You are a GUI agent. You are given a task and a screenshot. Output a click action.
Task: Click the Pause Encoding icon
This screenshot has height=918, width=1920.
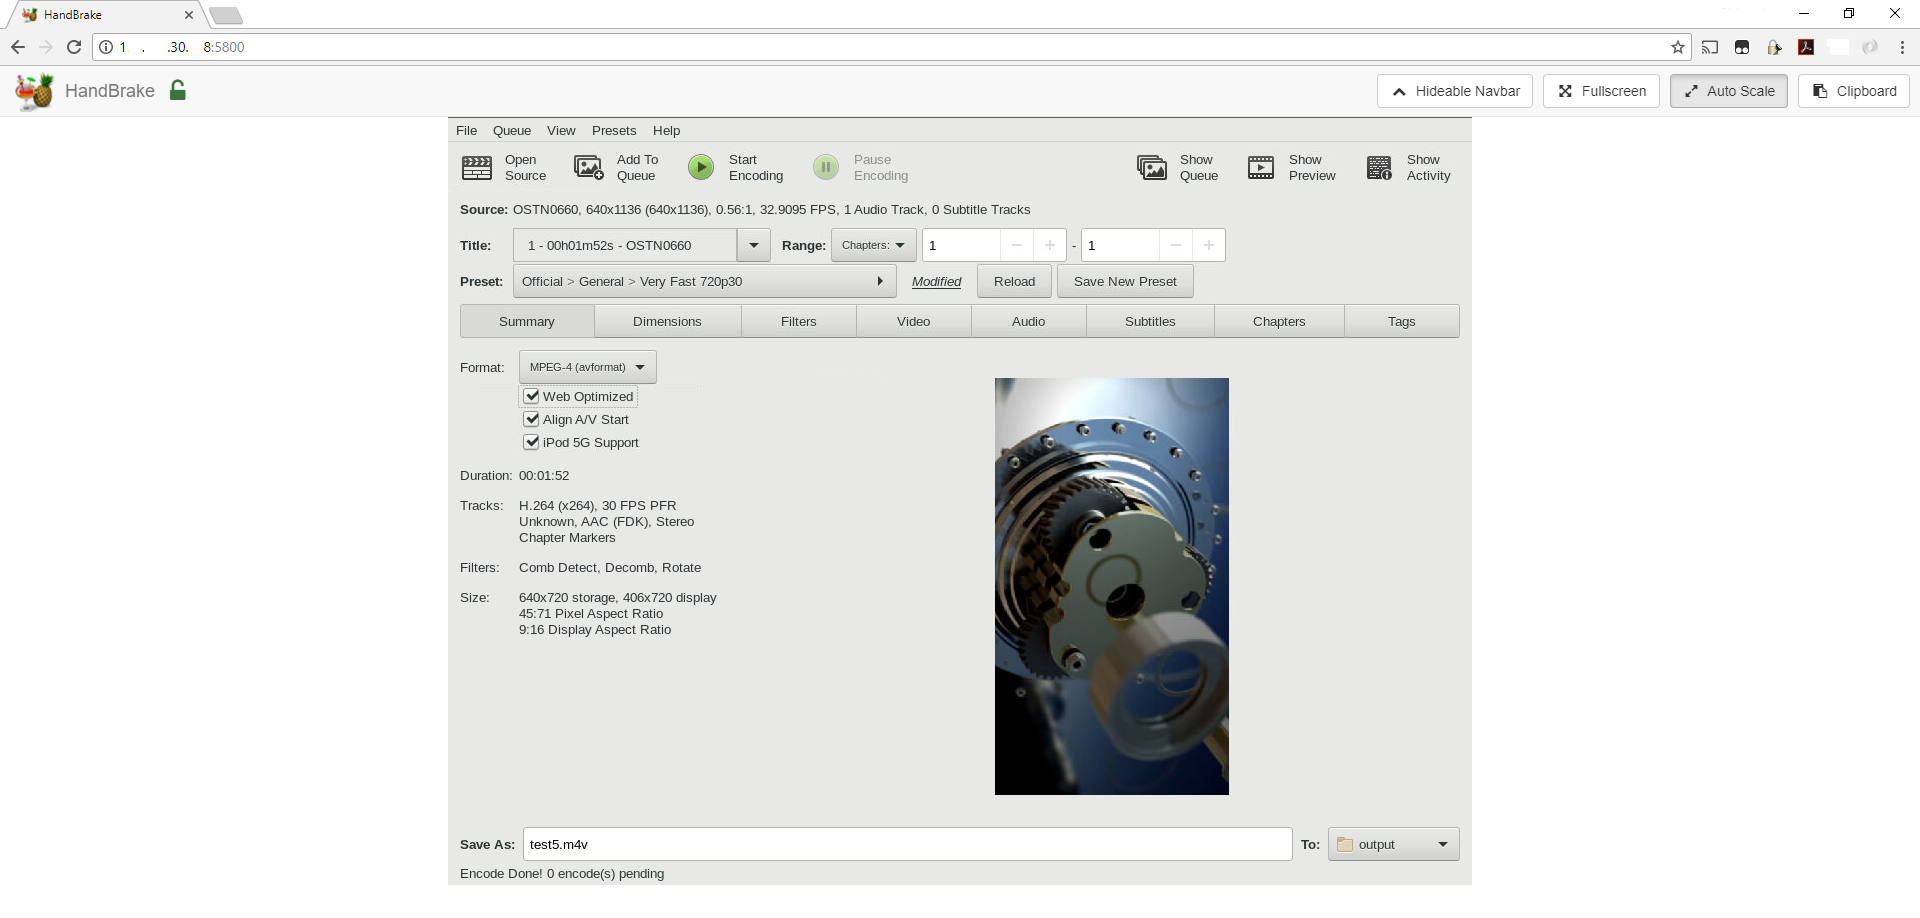click(826, 167)
